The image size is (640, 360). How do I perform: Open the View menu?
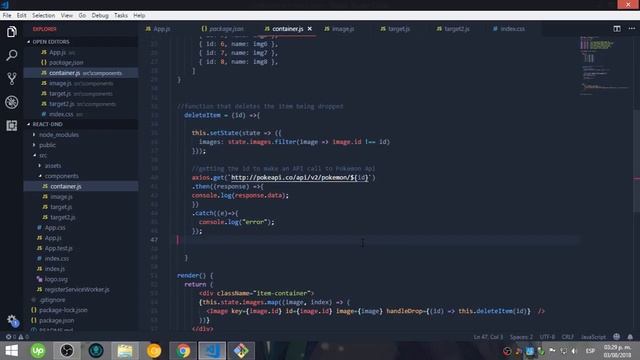pos(67,15)
